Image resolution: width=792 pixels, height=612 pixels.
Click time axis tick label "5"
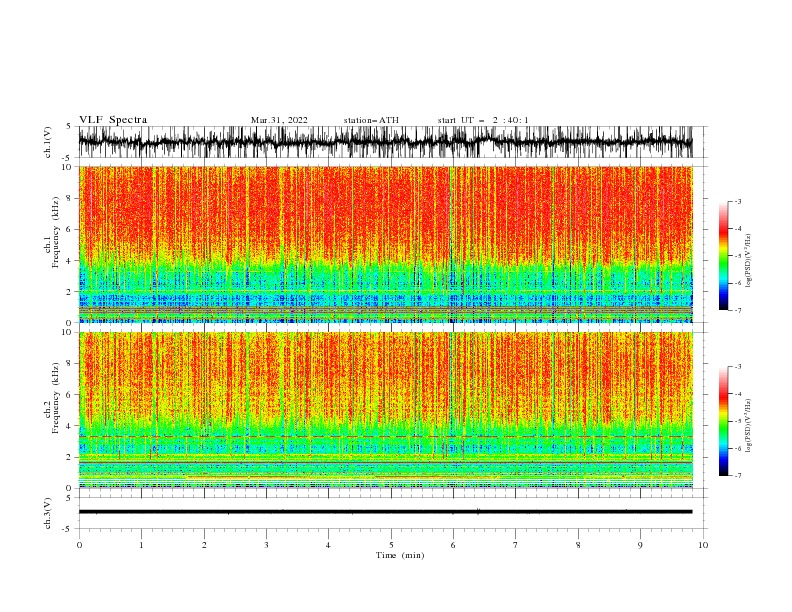point(391,545)
